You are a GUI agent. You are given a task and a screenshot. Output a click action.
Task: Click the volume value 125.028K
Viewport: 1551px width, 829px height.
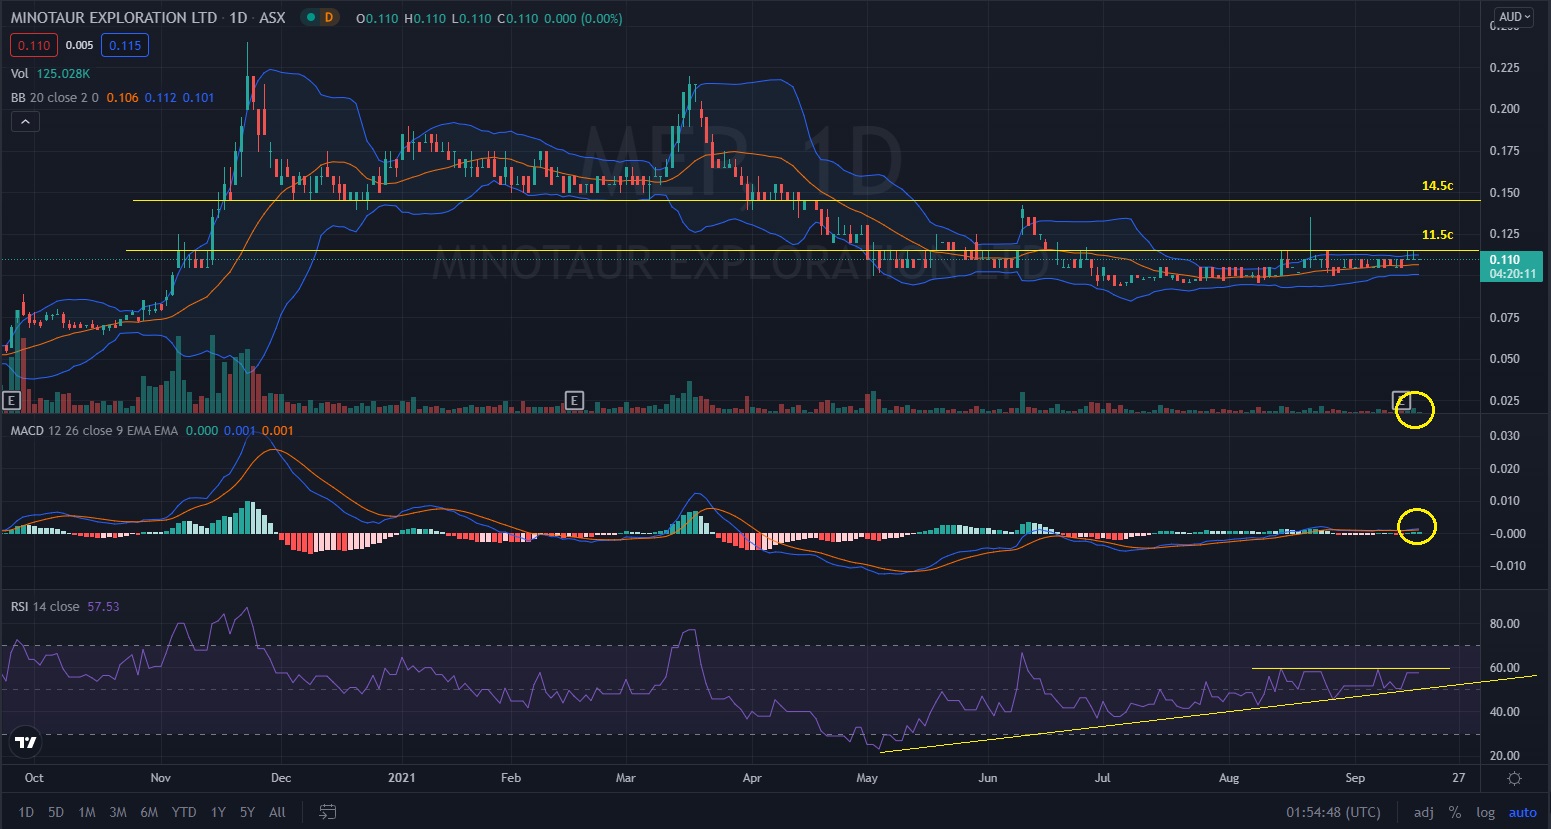[64, 74]
